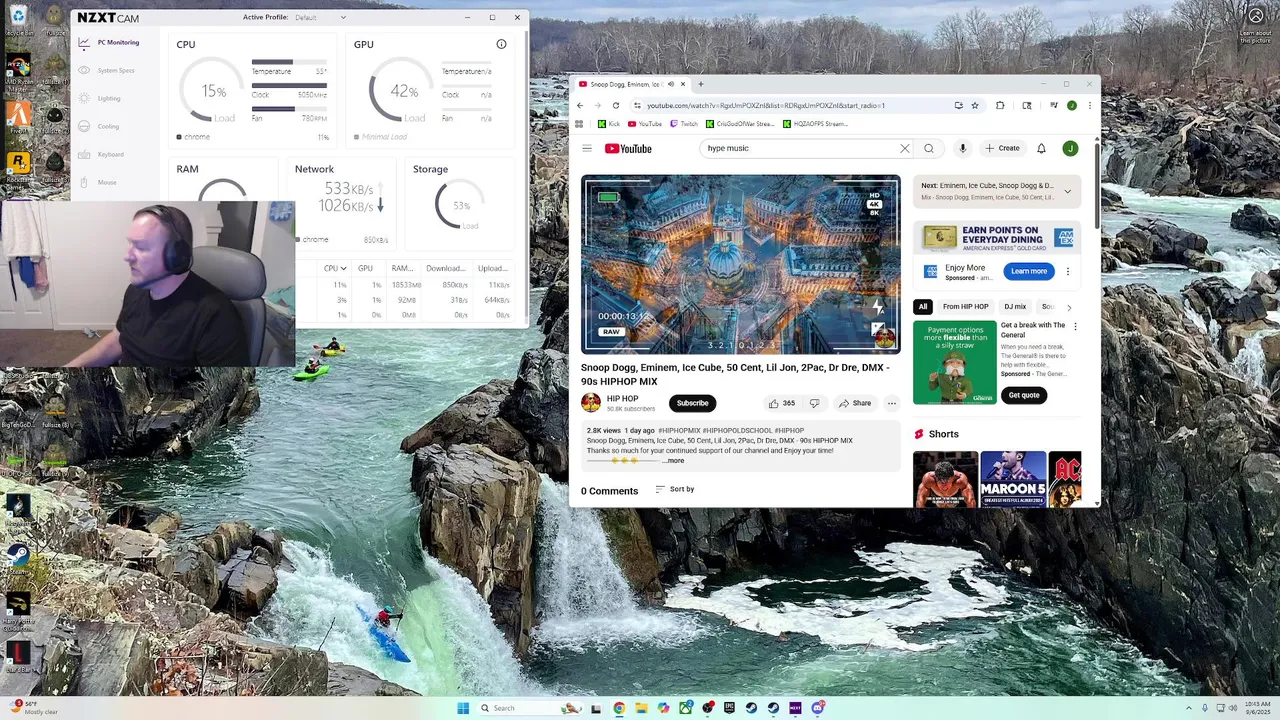Subscribe to HIP HOP channel
The image size is (1280, 720).
tap(692, 403)
